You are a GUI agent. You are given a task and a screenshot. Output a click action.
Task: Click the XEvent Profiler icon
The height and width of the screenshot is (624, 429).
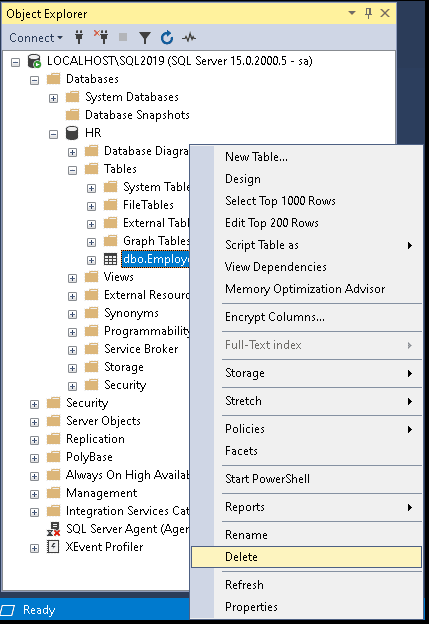pos(53,547)
